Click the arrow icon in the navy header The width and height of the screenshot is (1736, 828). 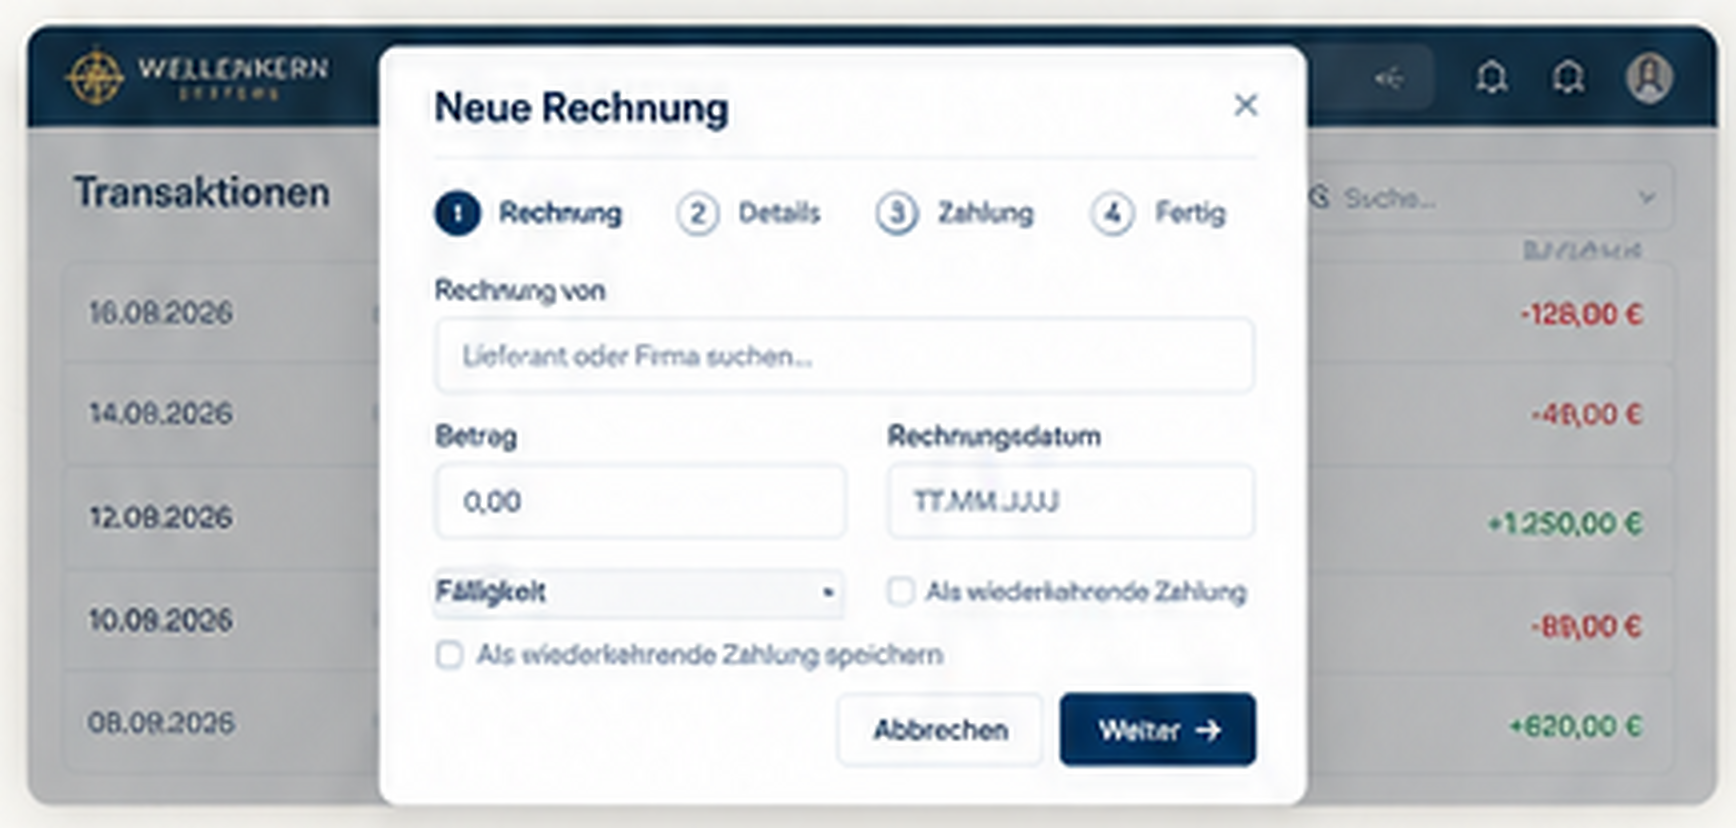1388,77
